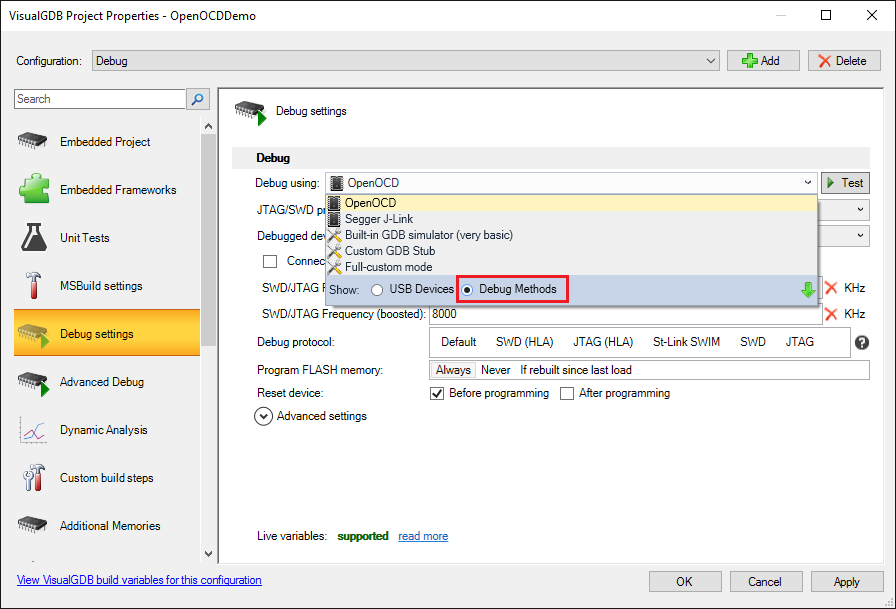The width and height of the screenshot is (896, 609).
Task: Click the Embedded Project chip icon
Action: [x=33, y=141]
